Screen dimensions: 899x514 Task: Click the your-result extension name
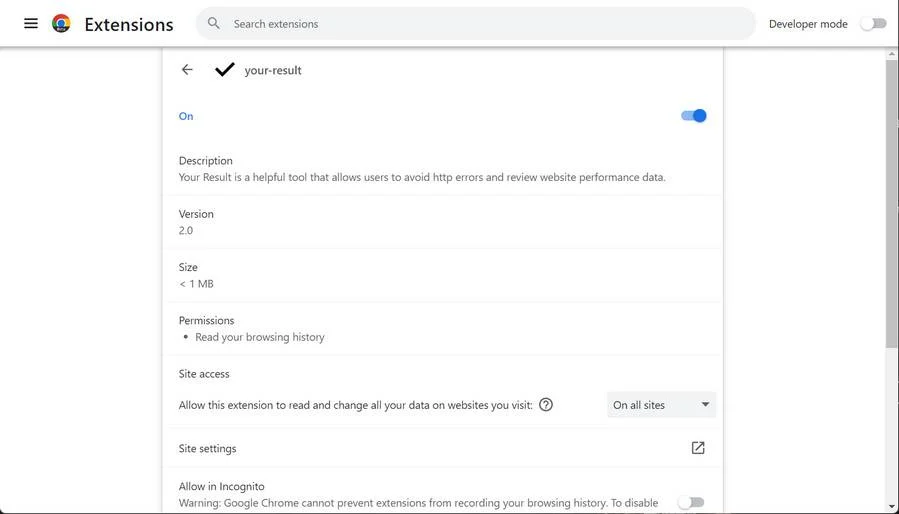pos(273,70)
